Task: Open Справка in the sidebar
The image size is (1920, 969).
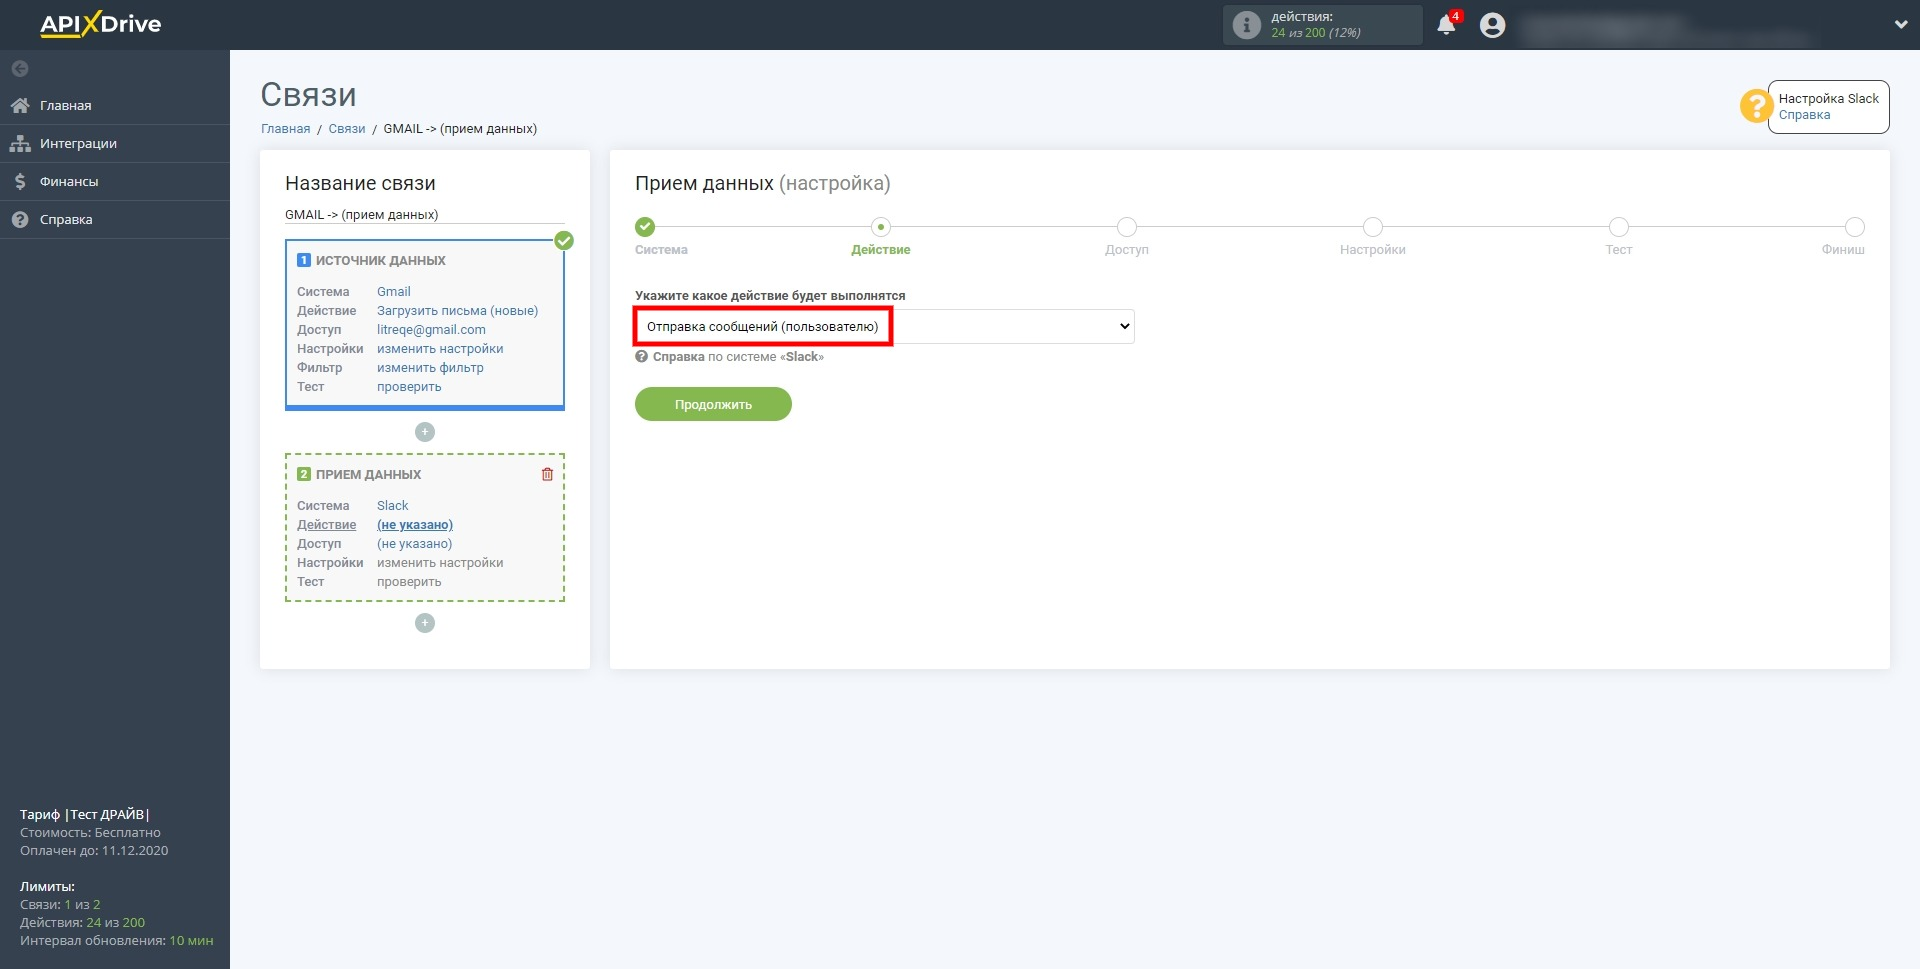Action: (x=115, y=219)
